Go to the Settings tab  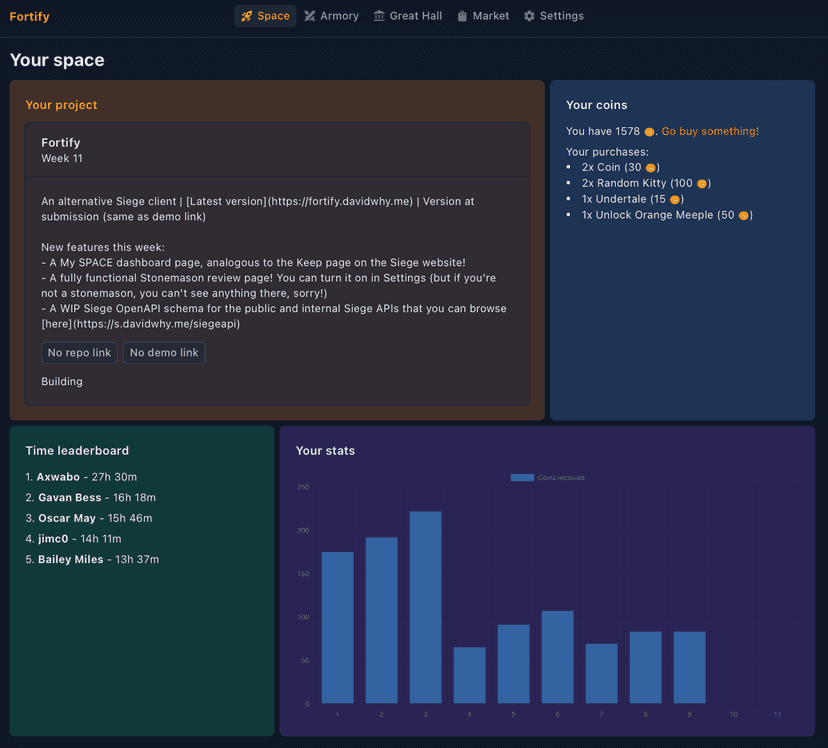(x=553, y=16)
